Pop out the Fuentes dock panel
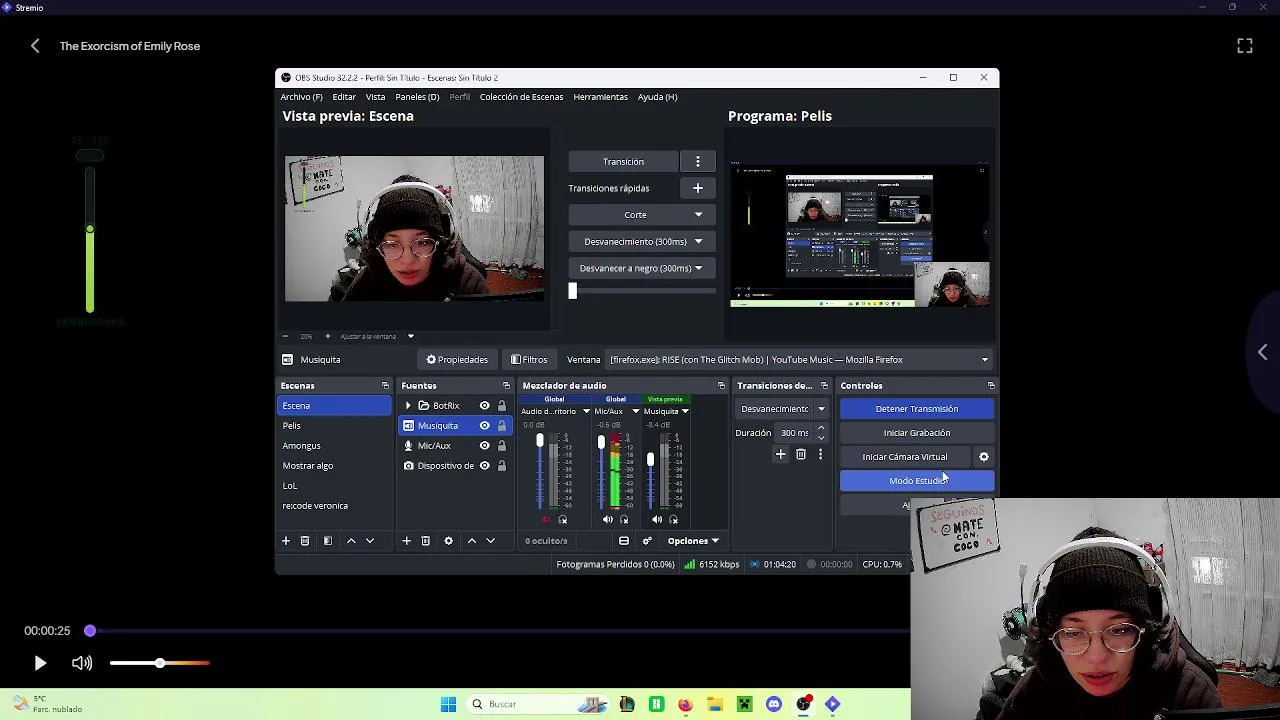Screen dimensions: 1280x720 pyautogui.click(x=506, y=386)
